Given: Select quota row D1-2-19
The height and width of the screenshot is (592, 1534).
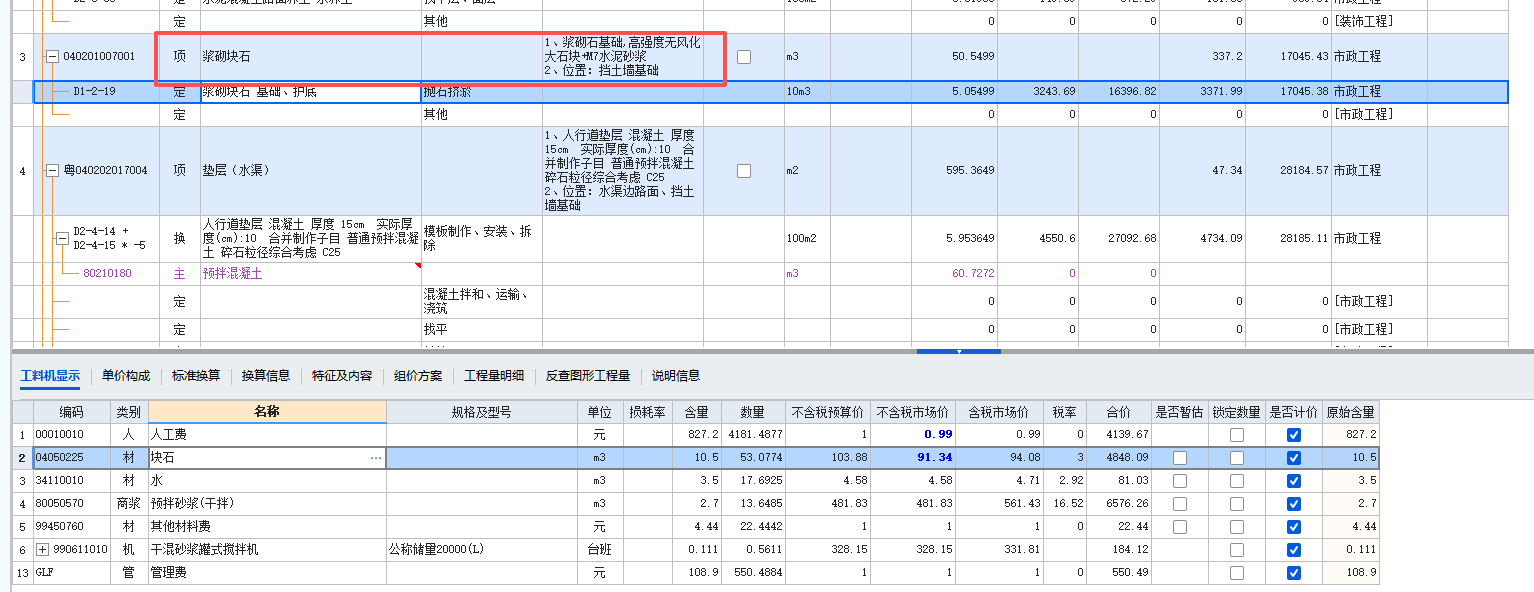Looking at the screenshot, I should (x=770, y=92).
